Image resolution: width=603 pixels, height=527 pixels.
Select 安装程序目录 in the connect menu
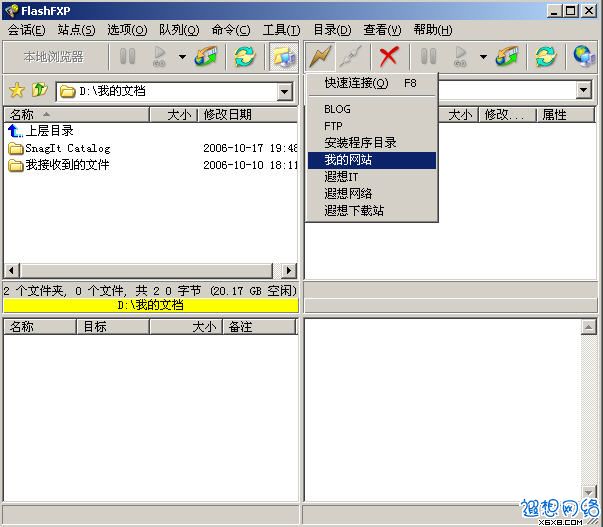[372, 143]
